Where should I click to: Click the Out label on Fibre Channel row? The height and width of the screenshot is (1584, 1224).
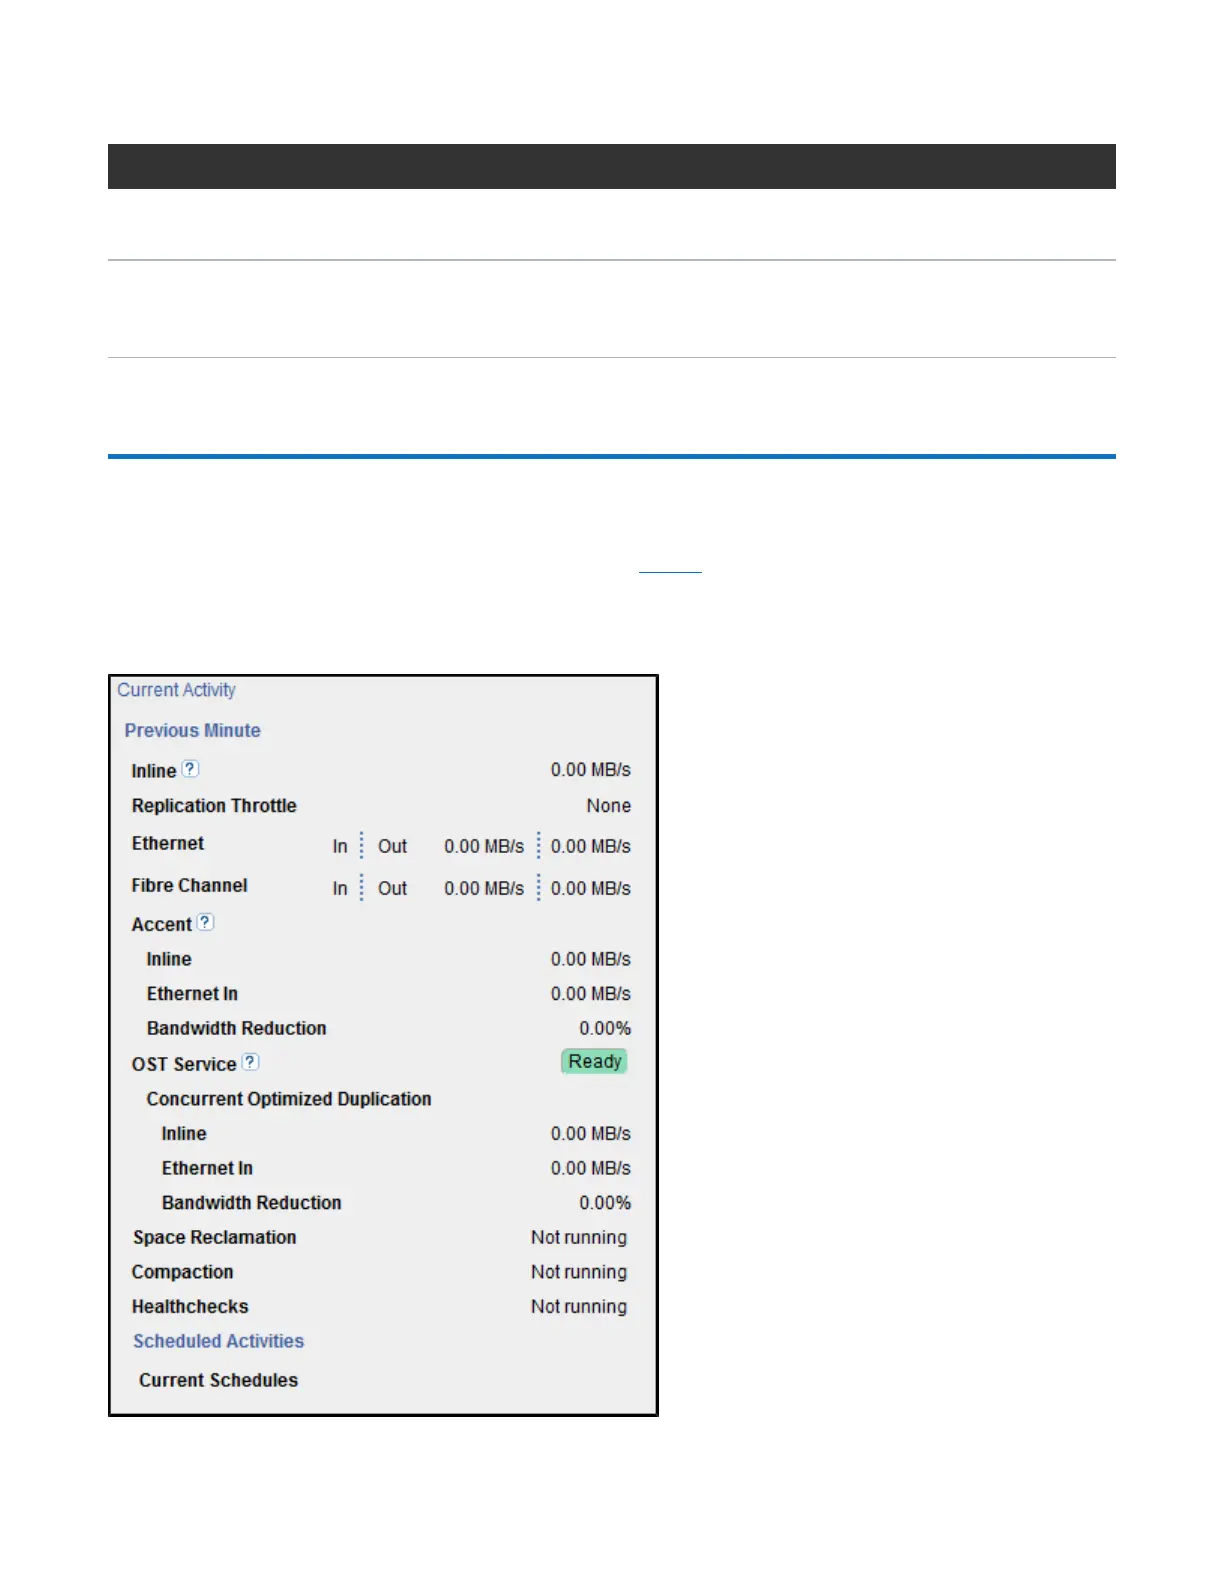(392, 888)
